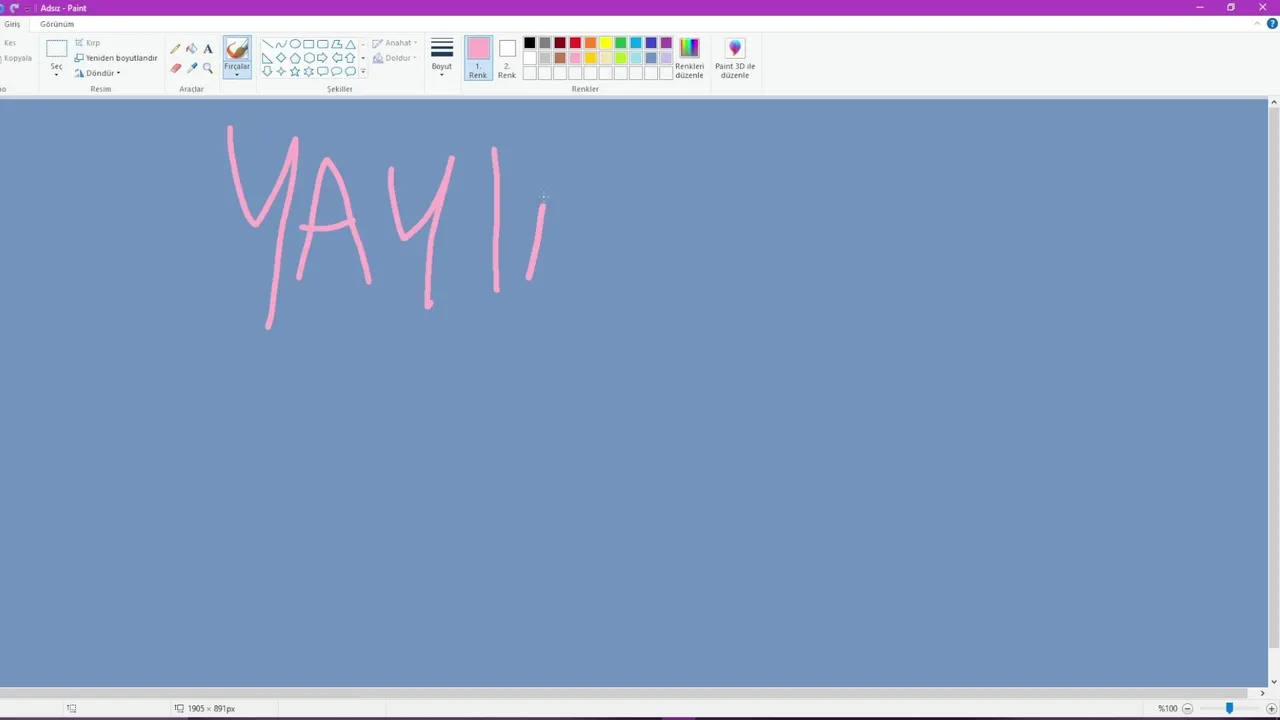This screenshot has height=720, width=1280.
Task: Select the Oval shape
Action: coord(295,44)
